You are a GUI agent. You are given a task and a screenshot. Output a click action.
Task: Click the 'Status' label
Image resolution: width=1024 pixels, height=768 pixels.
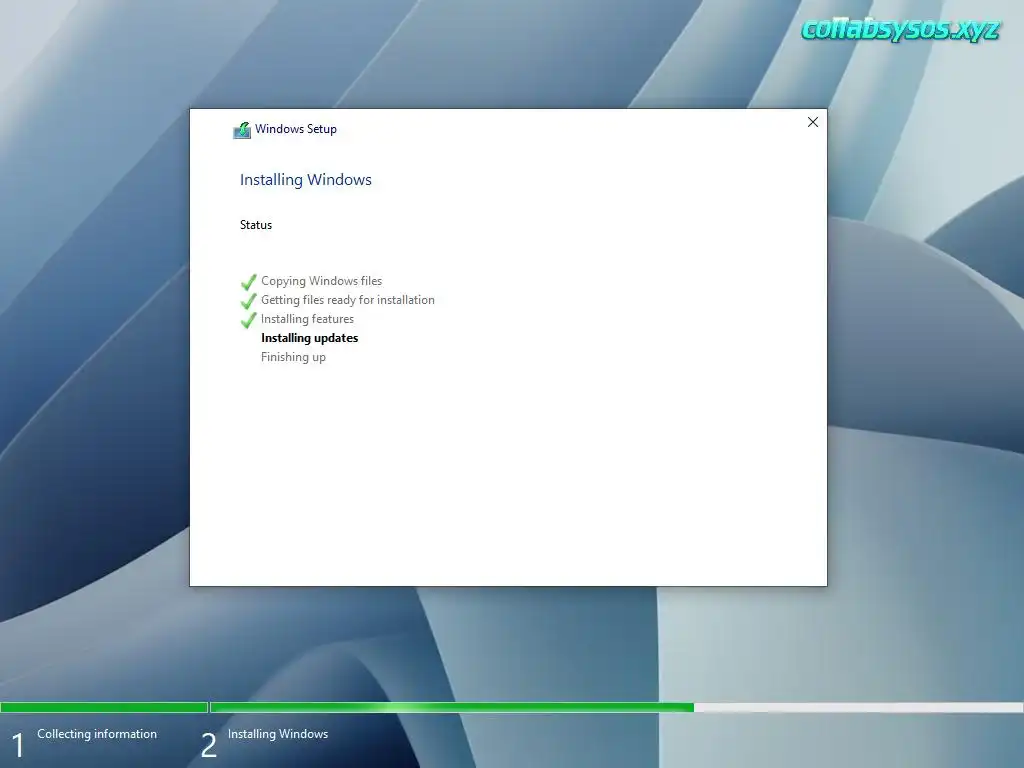[256, 225]
